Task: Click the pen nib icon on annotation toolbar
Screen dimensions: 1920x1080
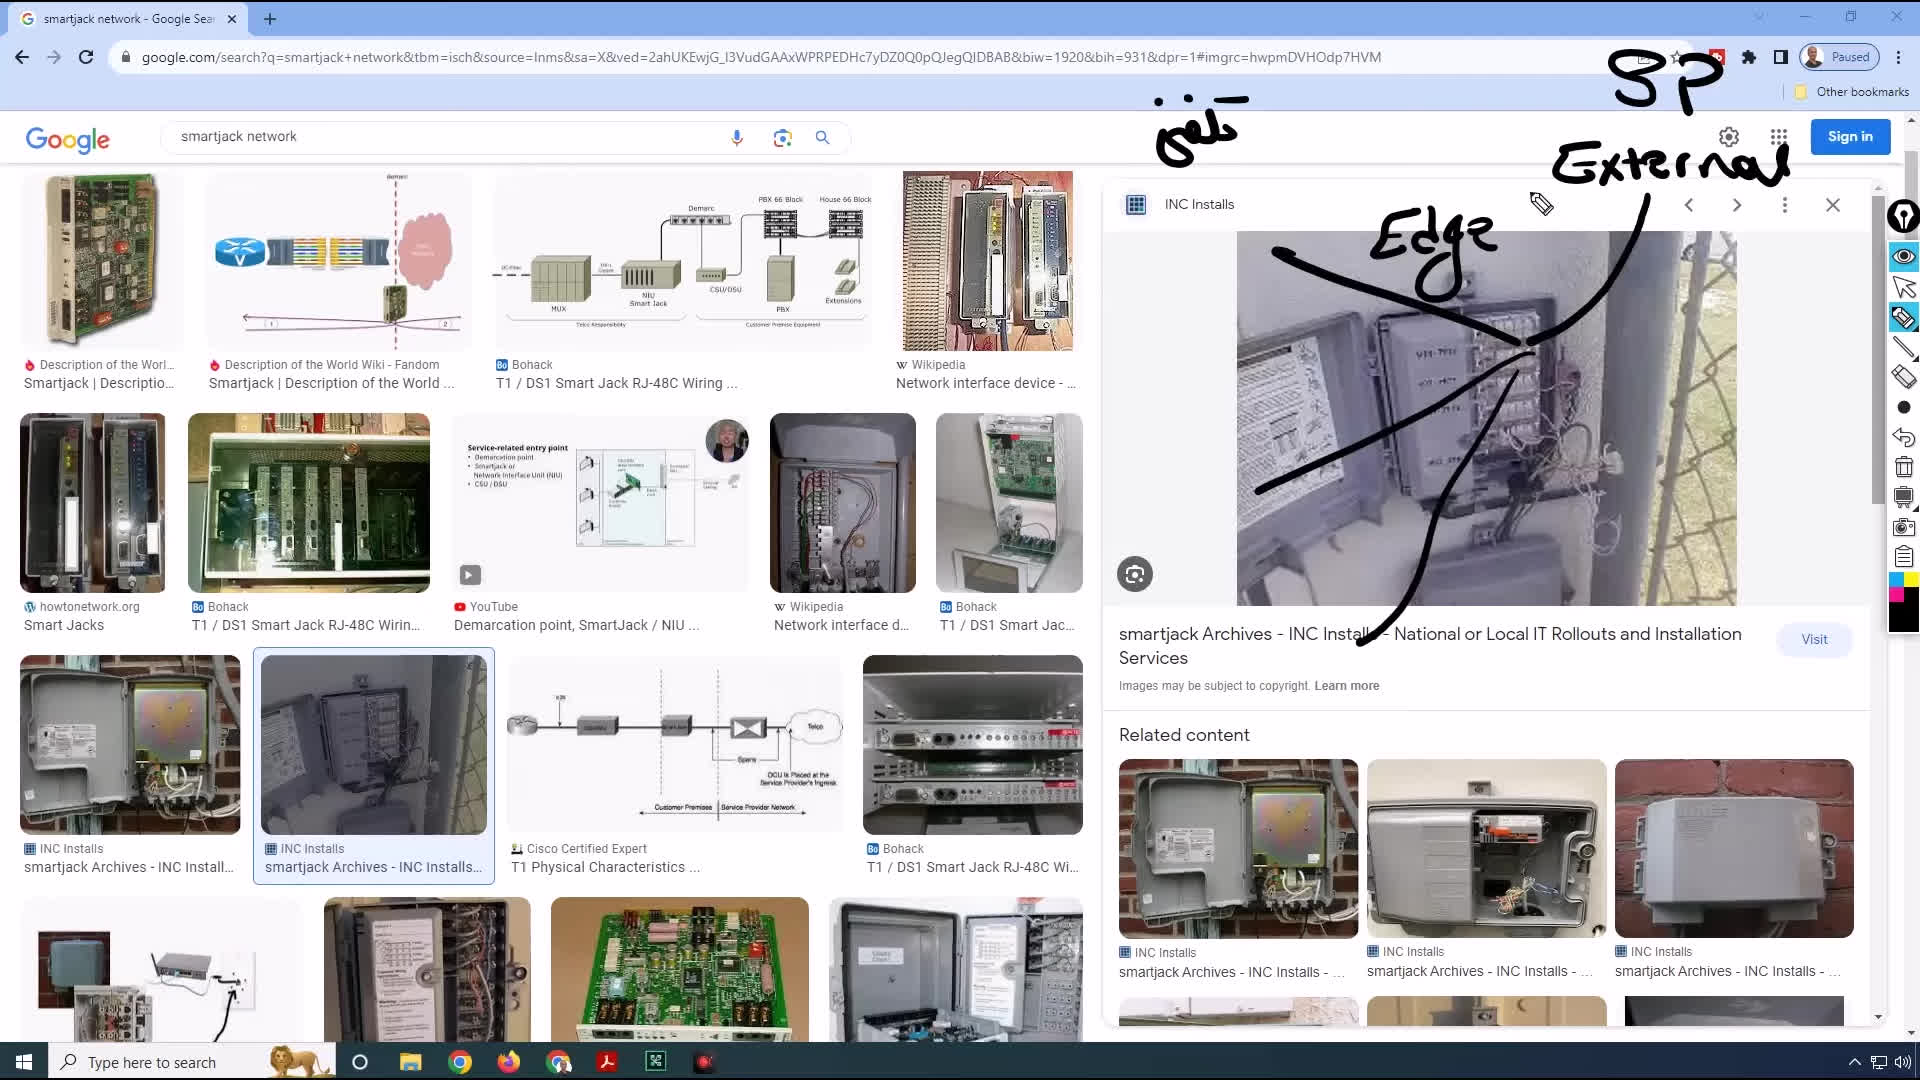Action: 1903,216
